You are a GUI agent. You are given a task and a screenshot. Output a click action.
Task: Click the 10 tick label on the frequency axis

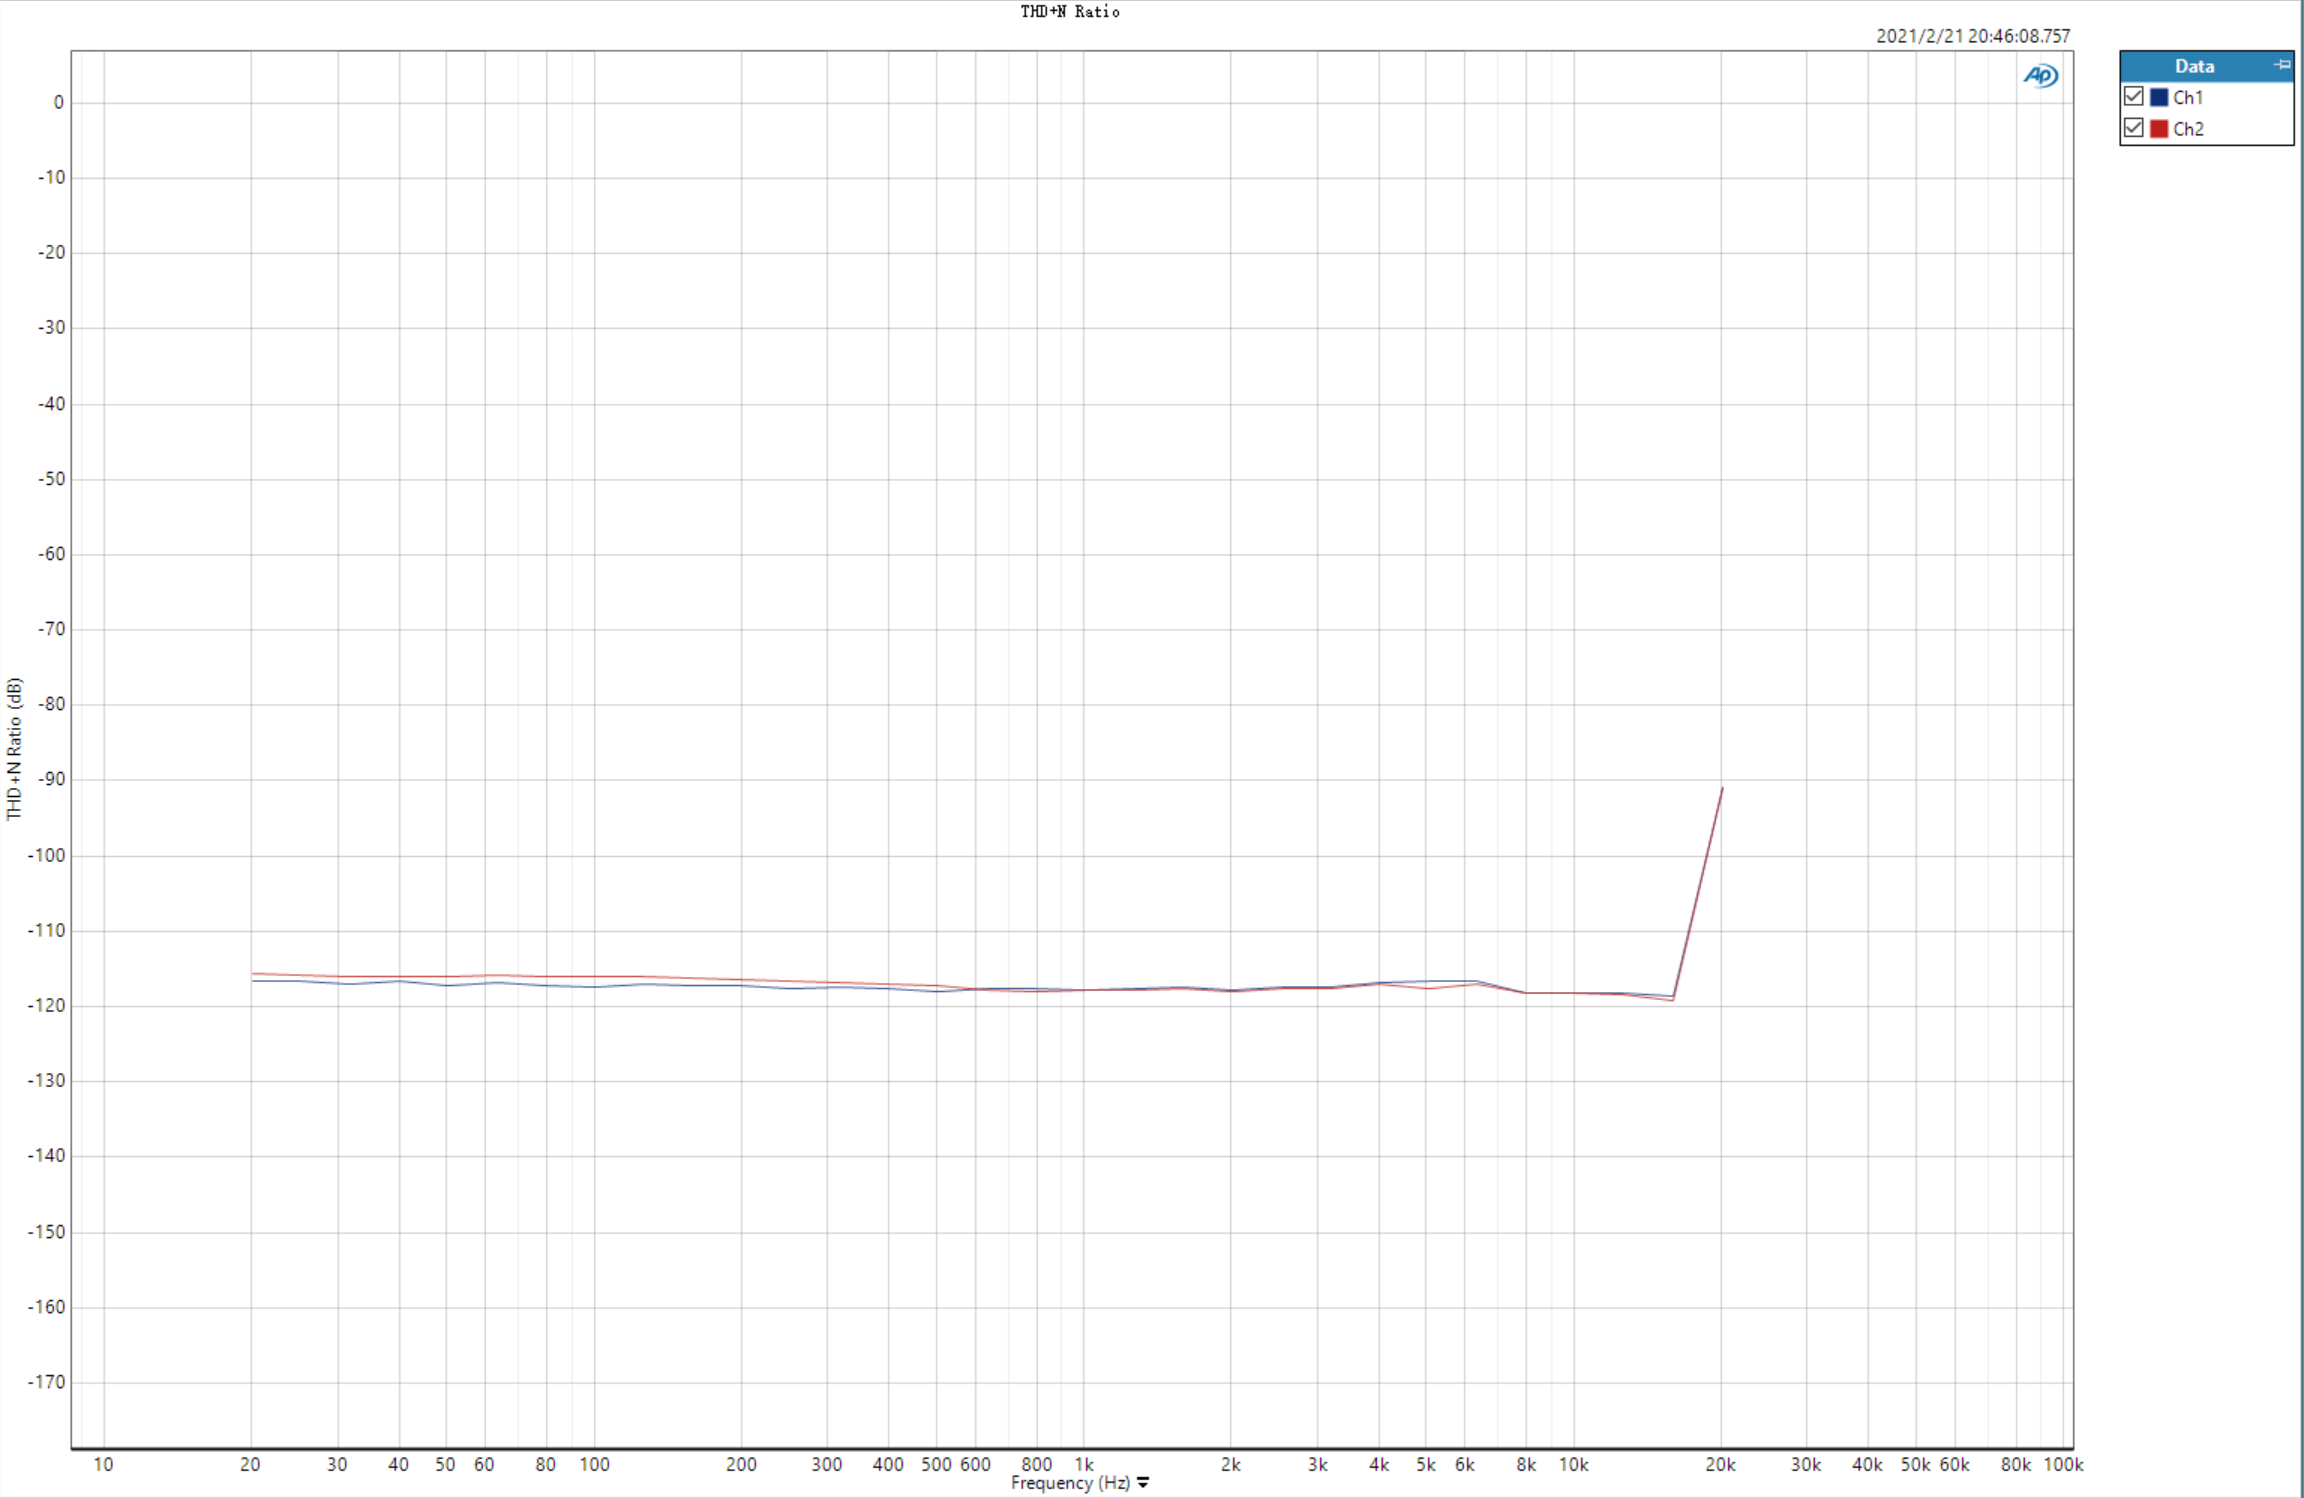[103, 1464]
